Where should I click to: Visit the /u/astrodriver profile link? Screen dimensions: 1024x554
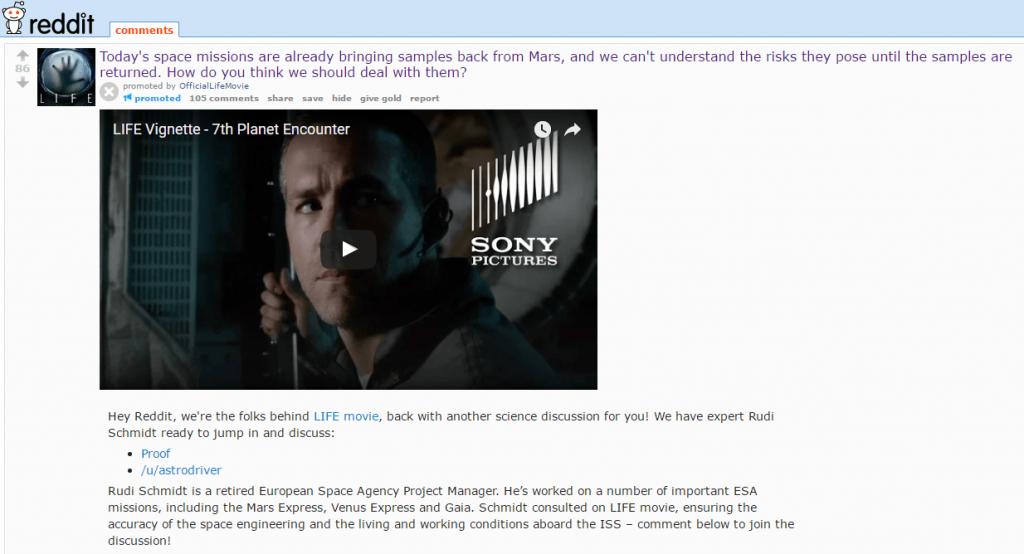(182, 470)
